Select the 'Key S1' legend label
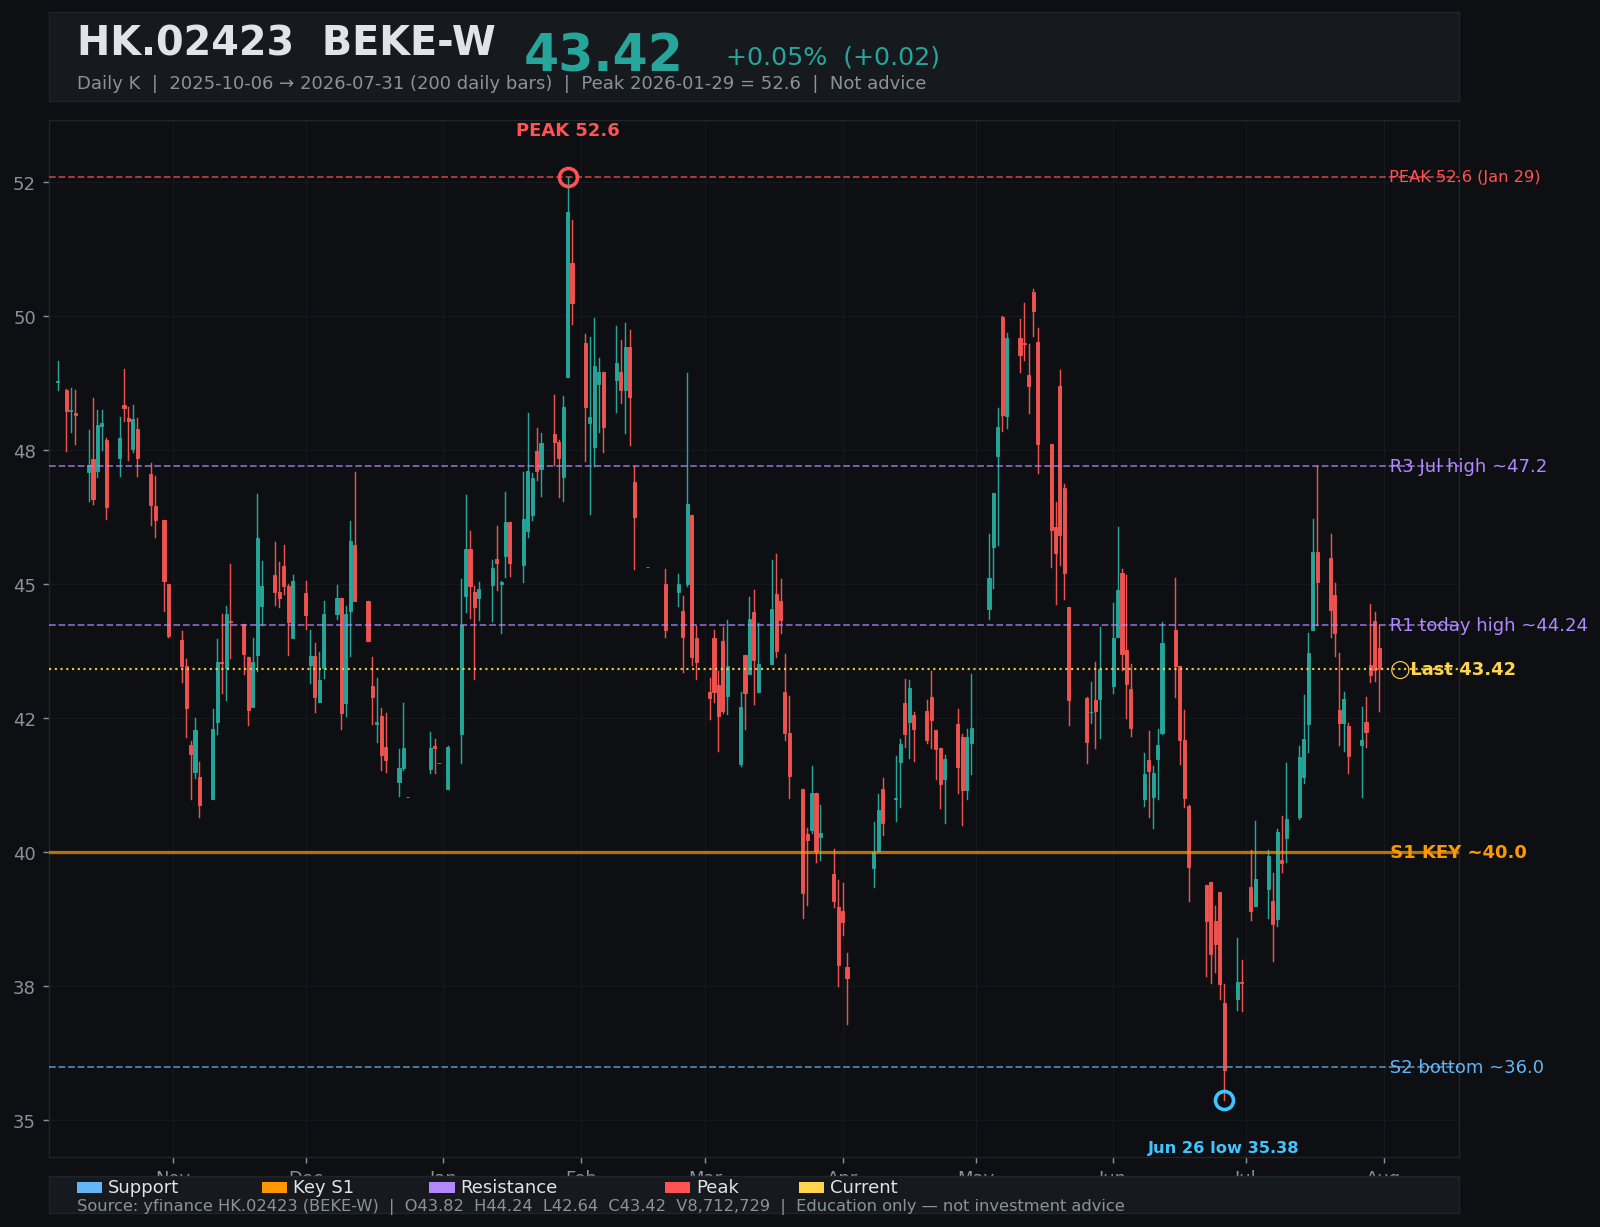1600x1227 pixels. tap(323, 1187)
